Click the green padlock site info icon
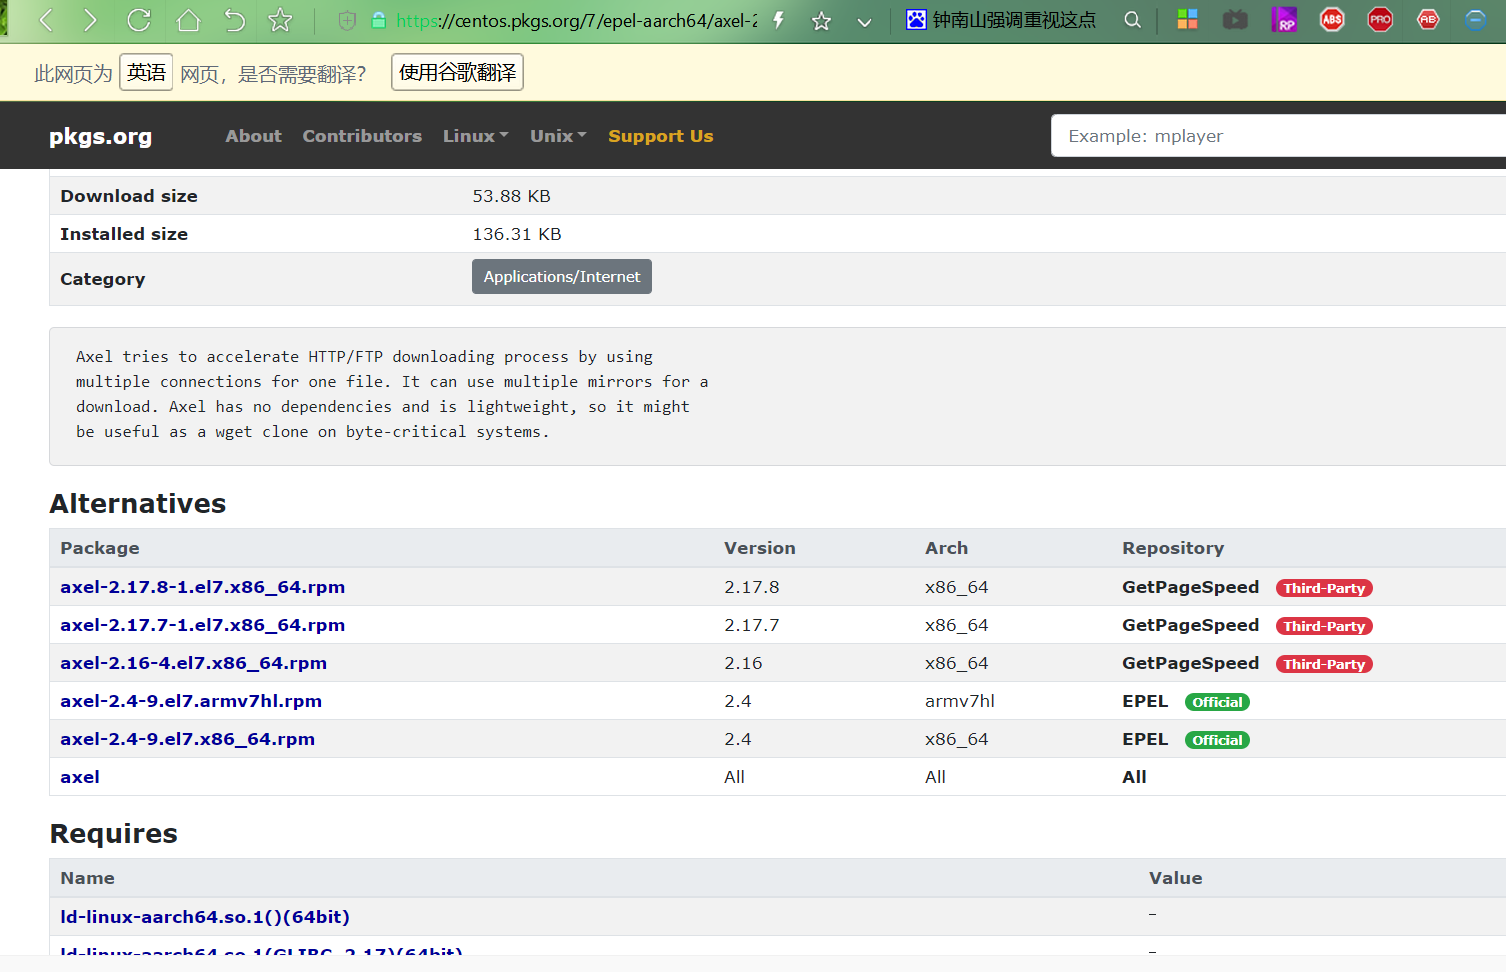1506x972 pixels. click(378, 20)
